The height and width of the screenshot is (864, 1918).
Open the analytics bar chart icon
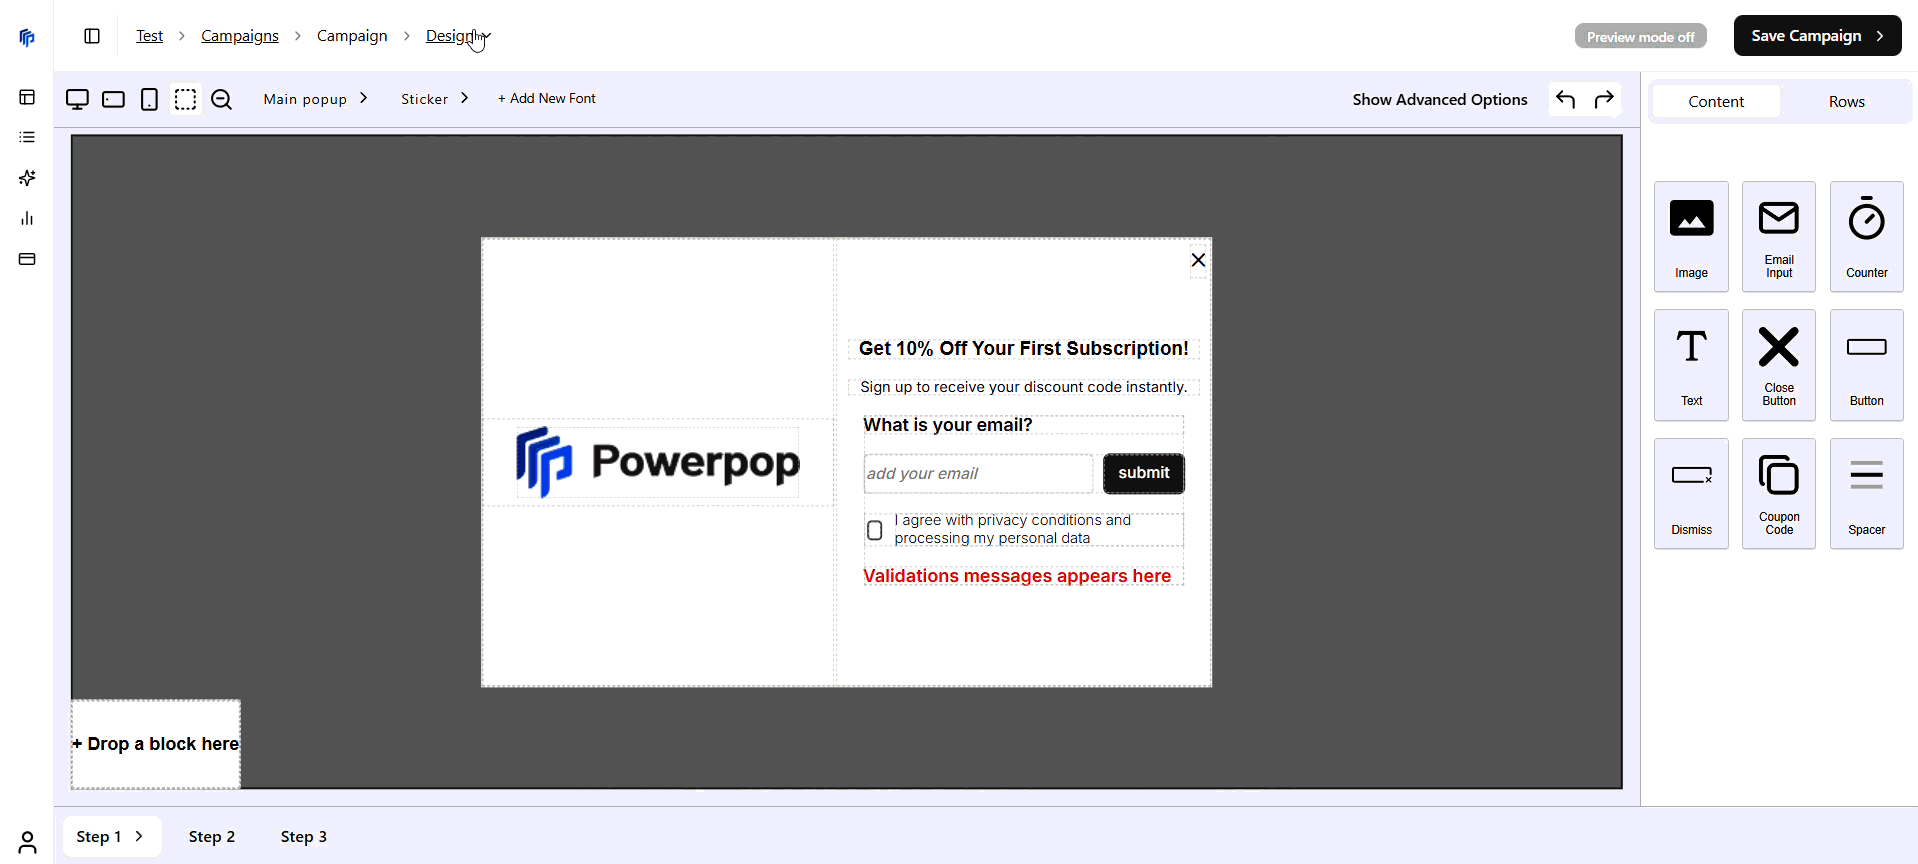pyautogui.click(x=27, y=218)
